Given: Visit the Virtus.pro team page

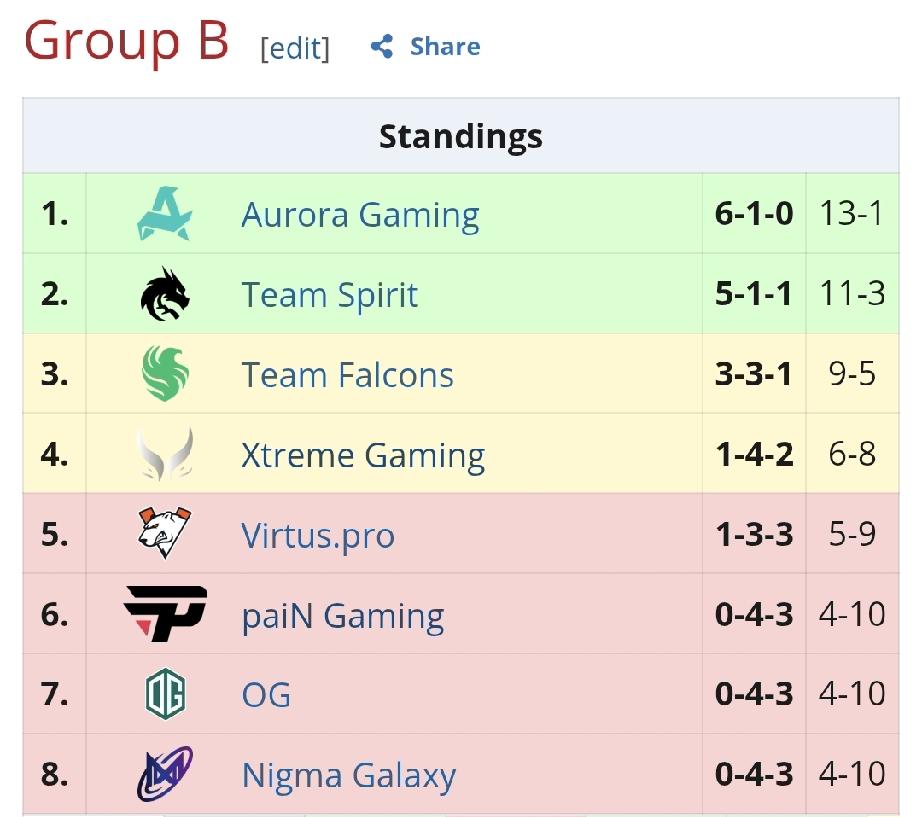Looking at the screenshot, I should click(317, 535).
